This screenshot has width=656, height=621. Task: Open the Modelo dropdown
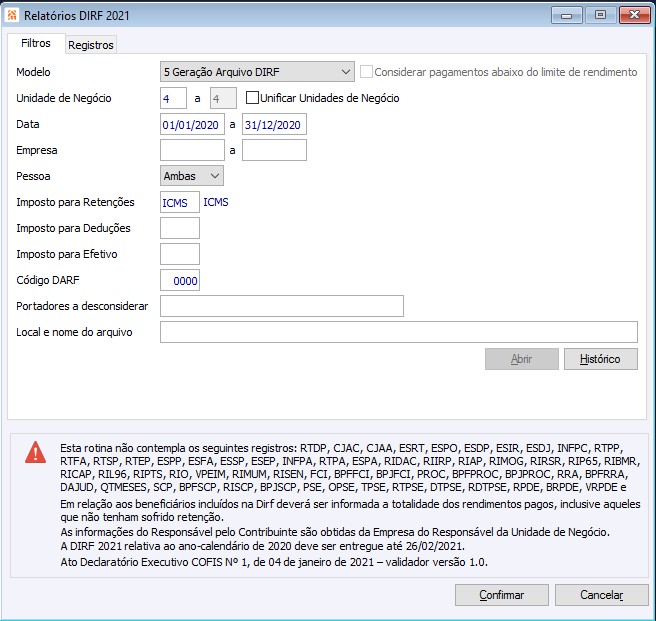pos(257,72)
